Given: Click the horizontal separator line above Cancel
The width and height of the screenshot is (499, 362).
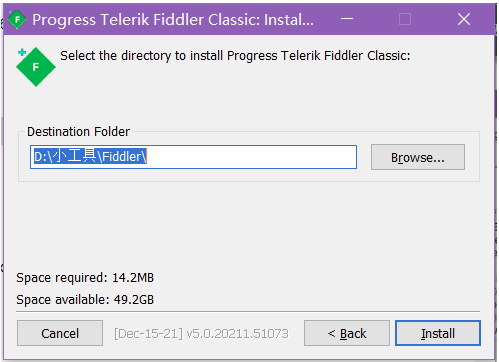Looking at the screenshot, I should coord(248,312).
